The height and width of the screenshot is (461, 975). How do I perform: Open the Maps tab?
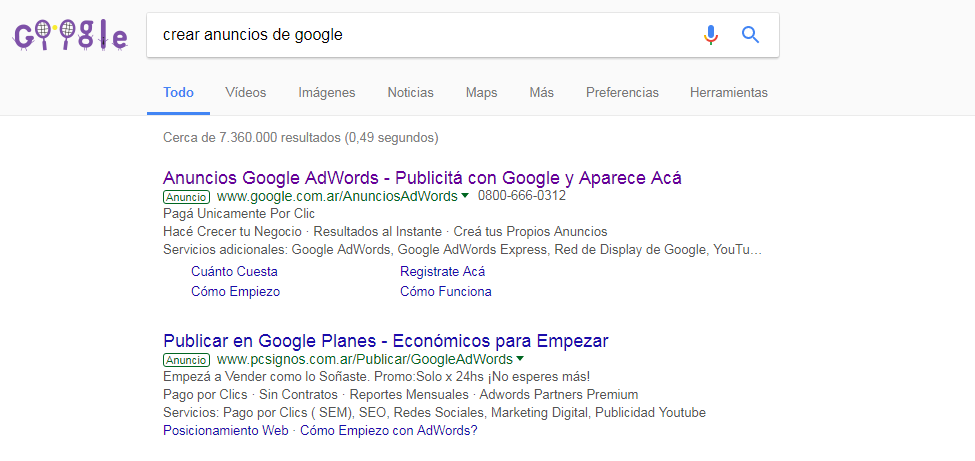pyautogui.click(x=481, y=93)
